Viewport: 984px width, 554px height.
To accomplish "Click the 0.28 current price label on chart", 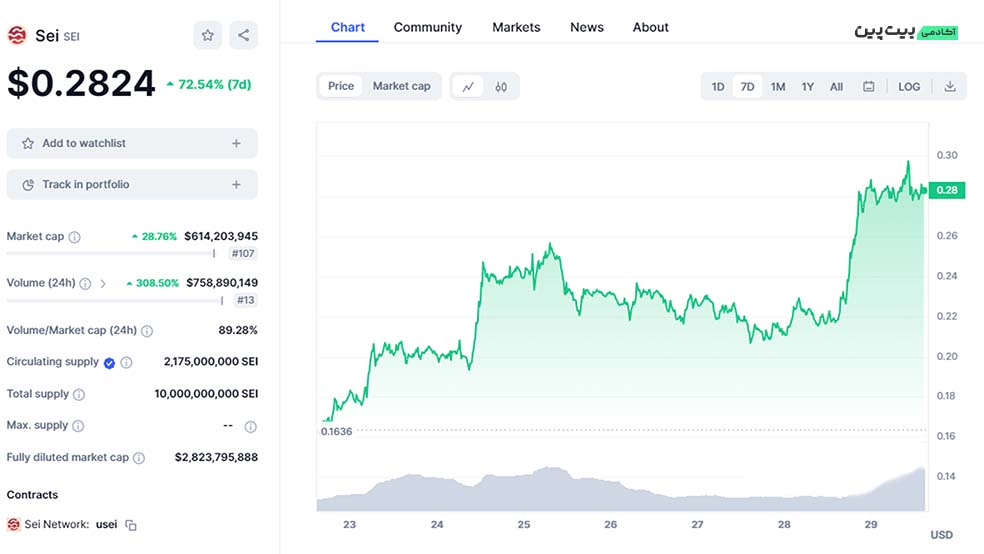I will [946, 190].
